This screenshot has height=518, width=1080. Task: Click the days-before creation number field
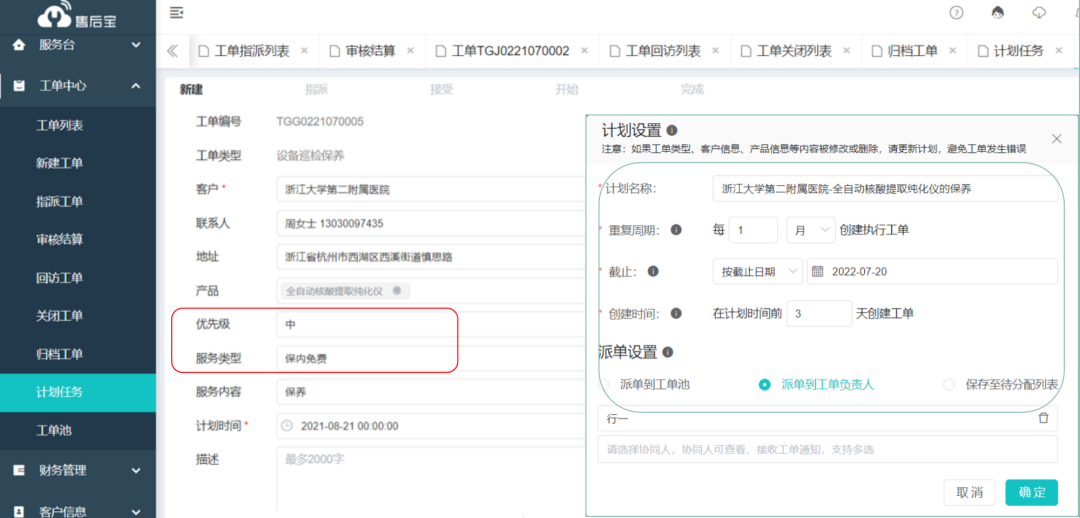820,313
